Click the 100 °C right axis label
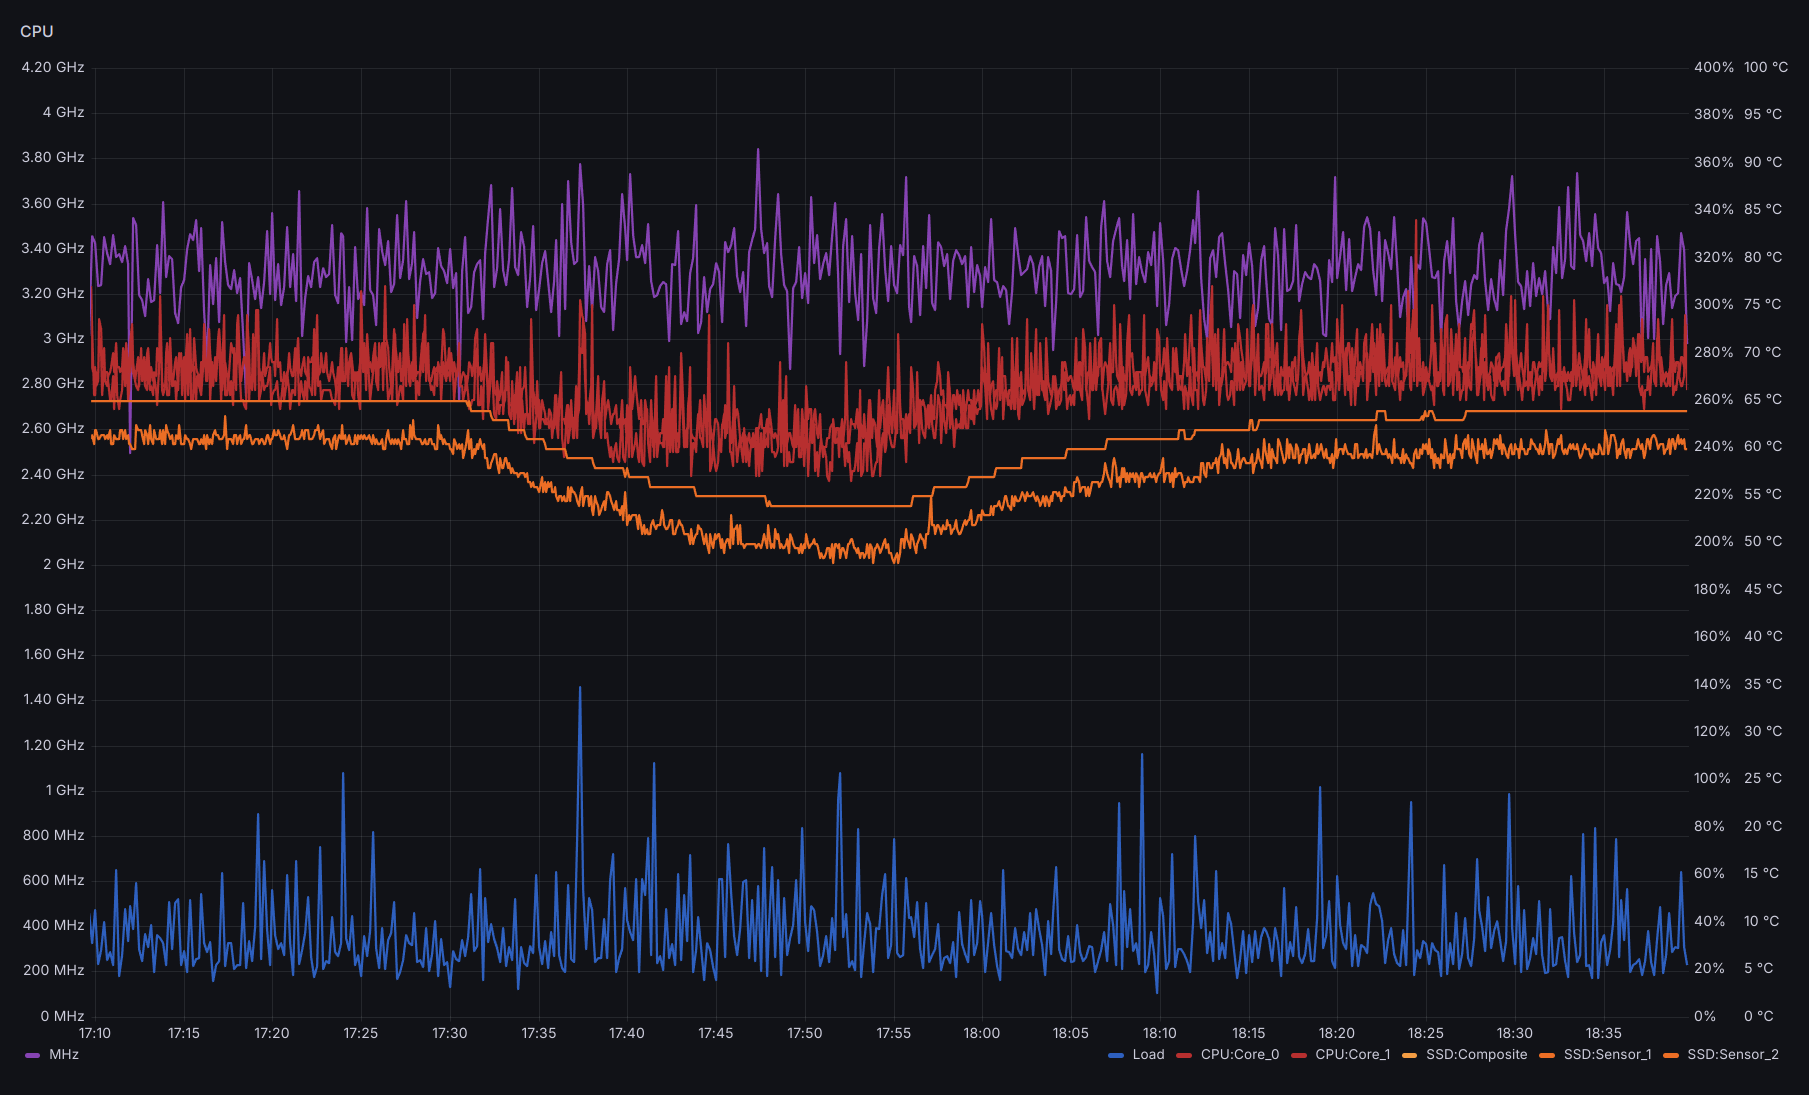The height and width of the screenshot is (1095, 1809). (1765, 67)
